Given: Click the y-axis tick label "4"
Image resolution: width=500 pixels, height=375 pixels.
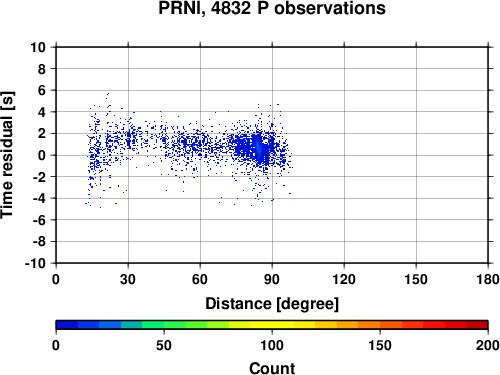Looking at the screenshot, I should click(x=42, y=112).
